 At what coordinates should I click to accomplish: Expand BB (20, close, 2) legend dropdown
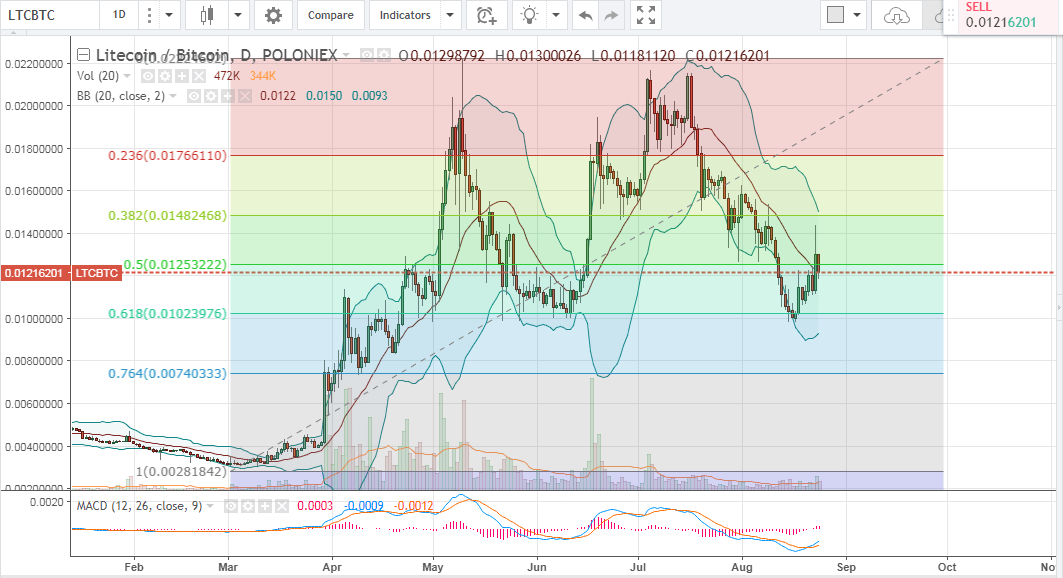(173, 96)
